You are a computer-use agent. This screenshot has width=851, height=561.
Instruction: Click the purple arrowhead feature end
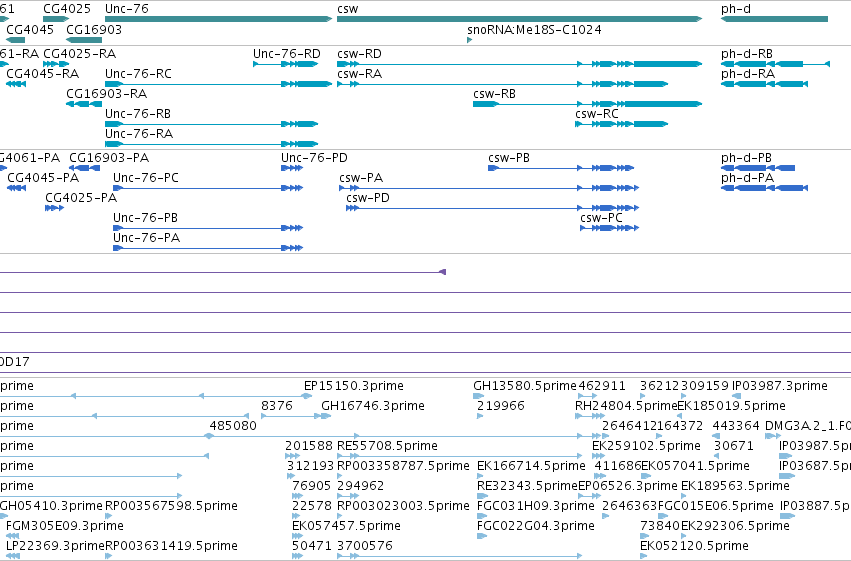442,272
